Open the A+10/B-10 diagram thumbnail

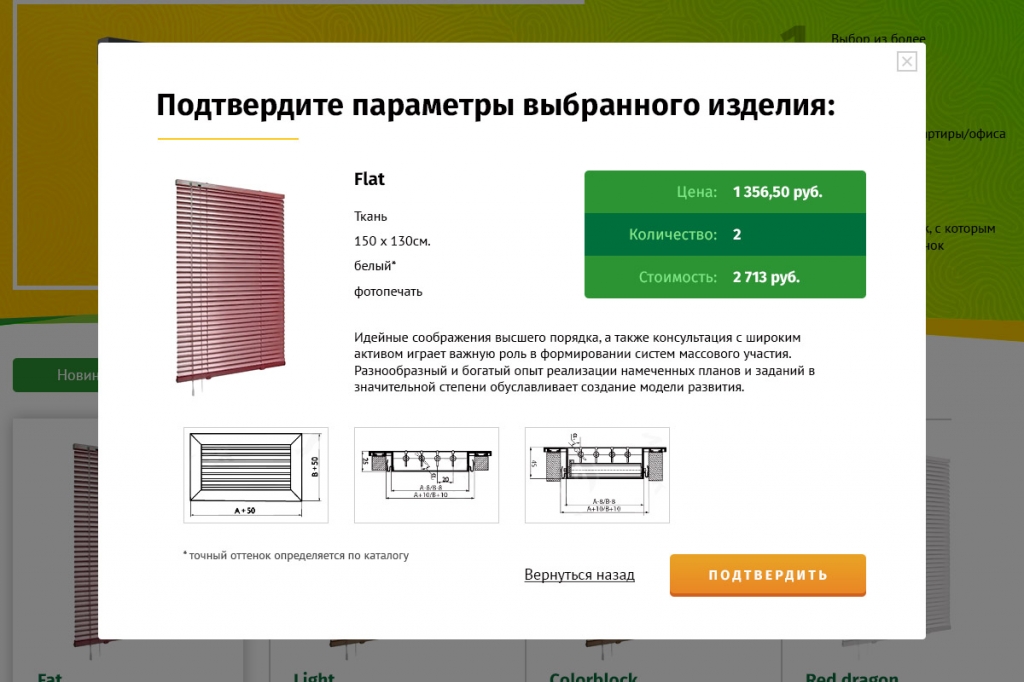pos(426,475)
